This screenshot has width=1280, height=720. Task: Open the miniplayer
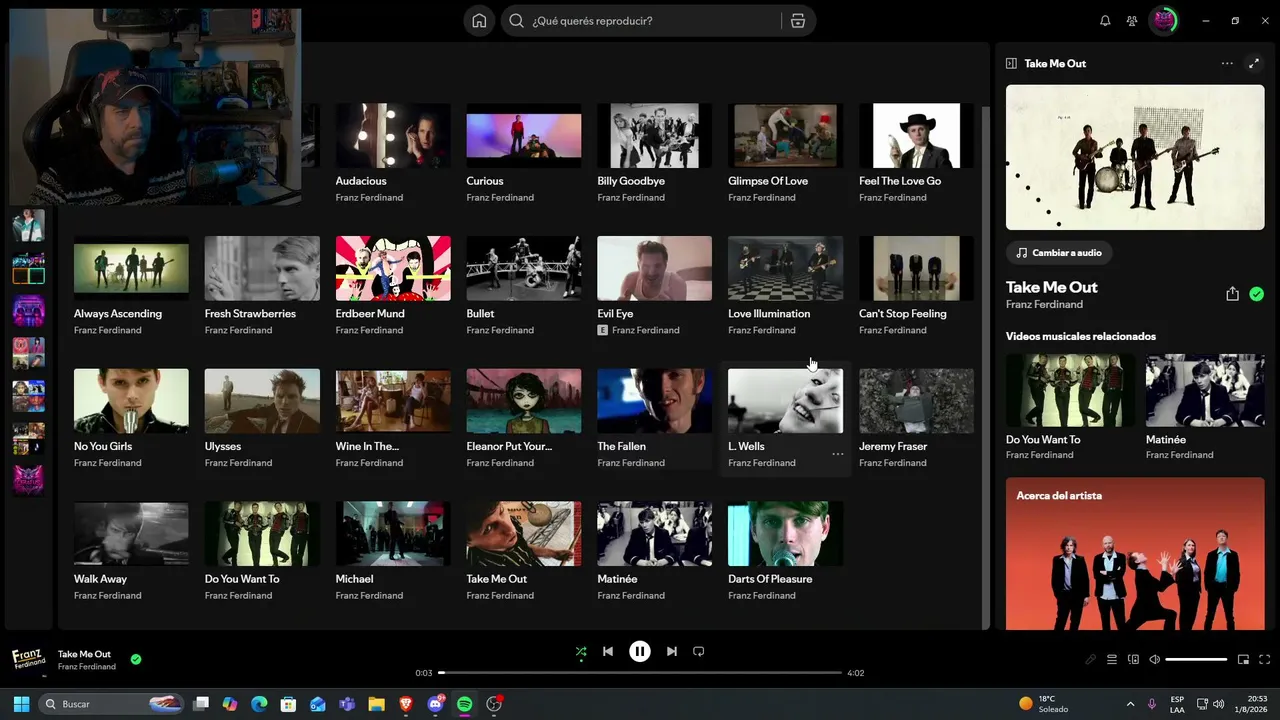coord(1243,660)
